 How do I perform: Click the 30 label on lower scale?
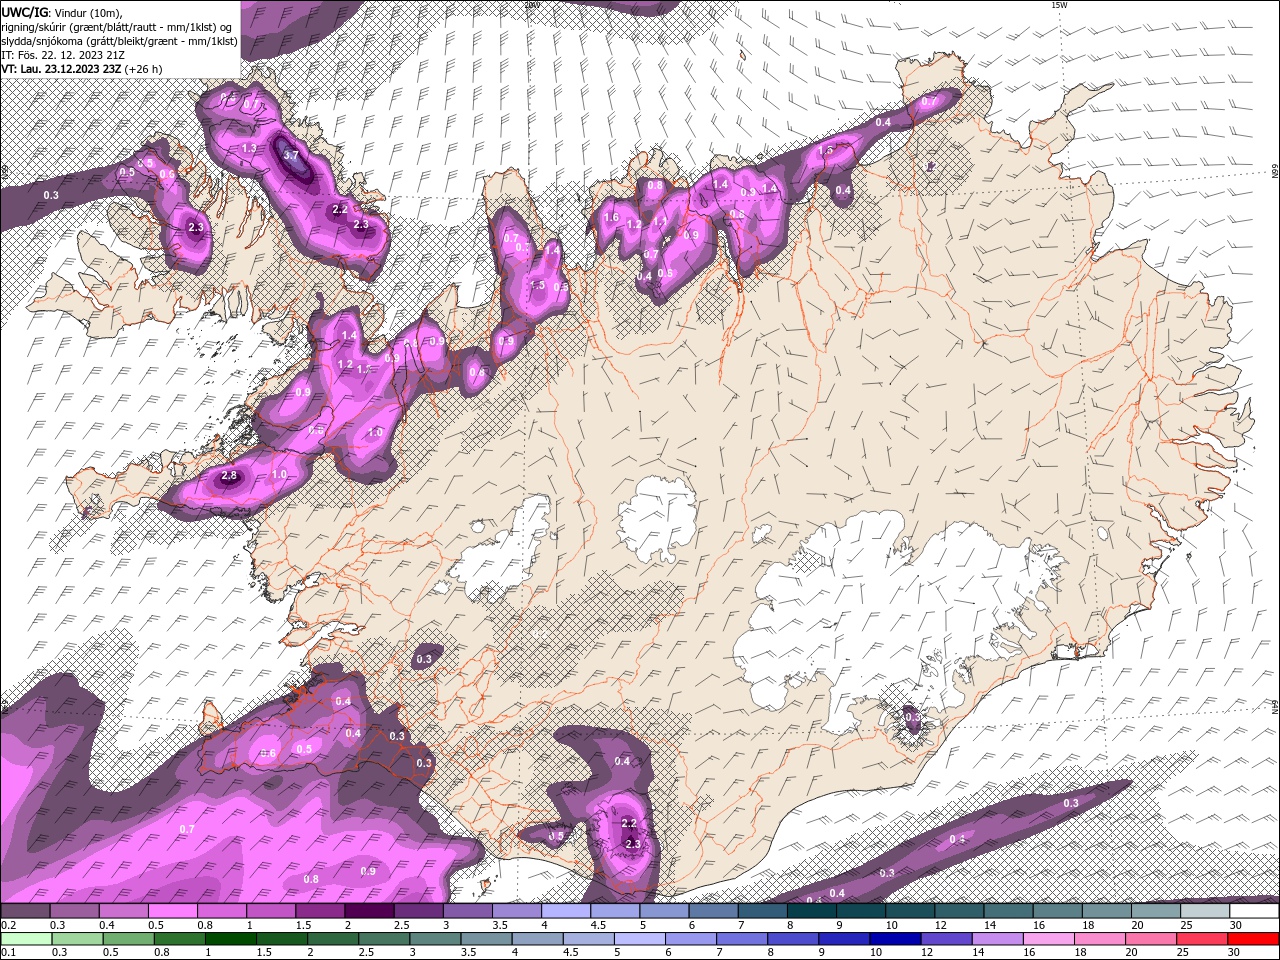click(x=1236, y=953)
